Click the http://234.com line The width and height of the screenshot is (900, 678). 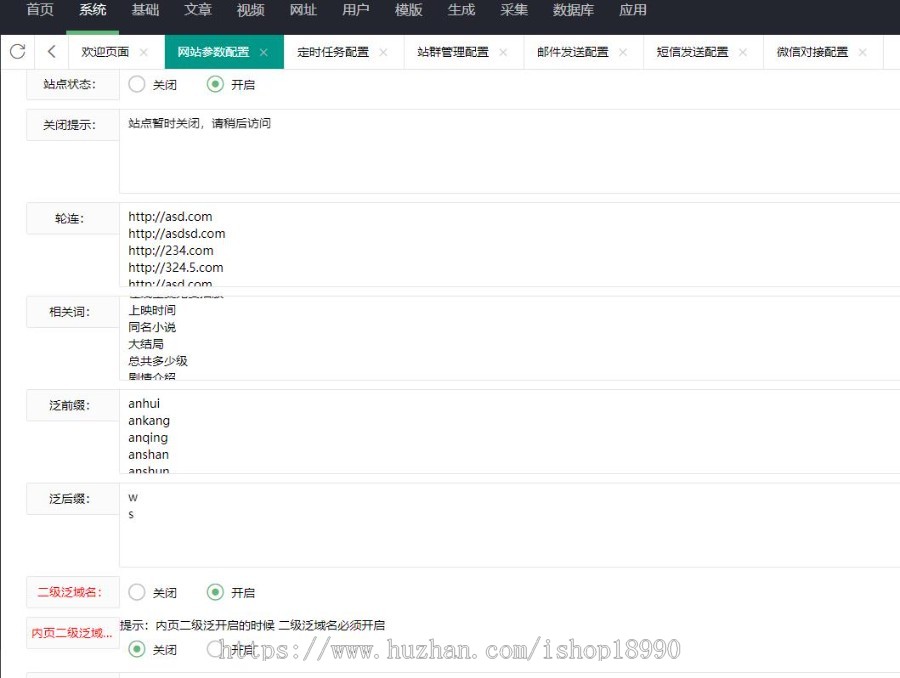click(170, 250)
